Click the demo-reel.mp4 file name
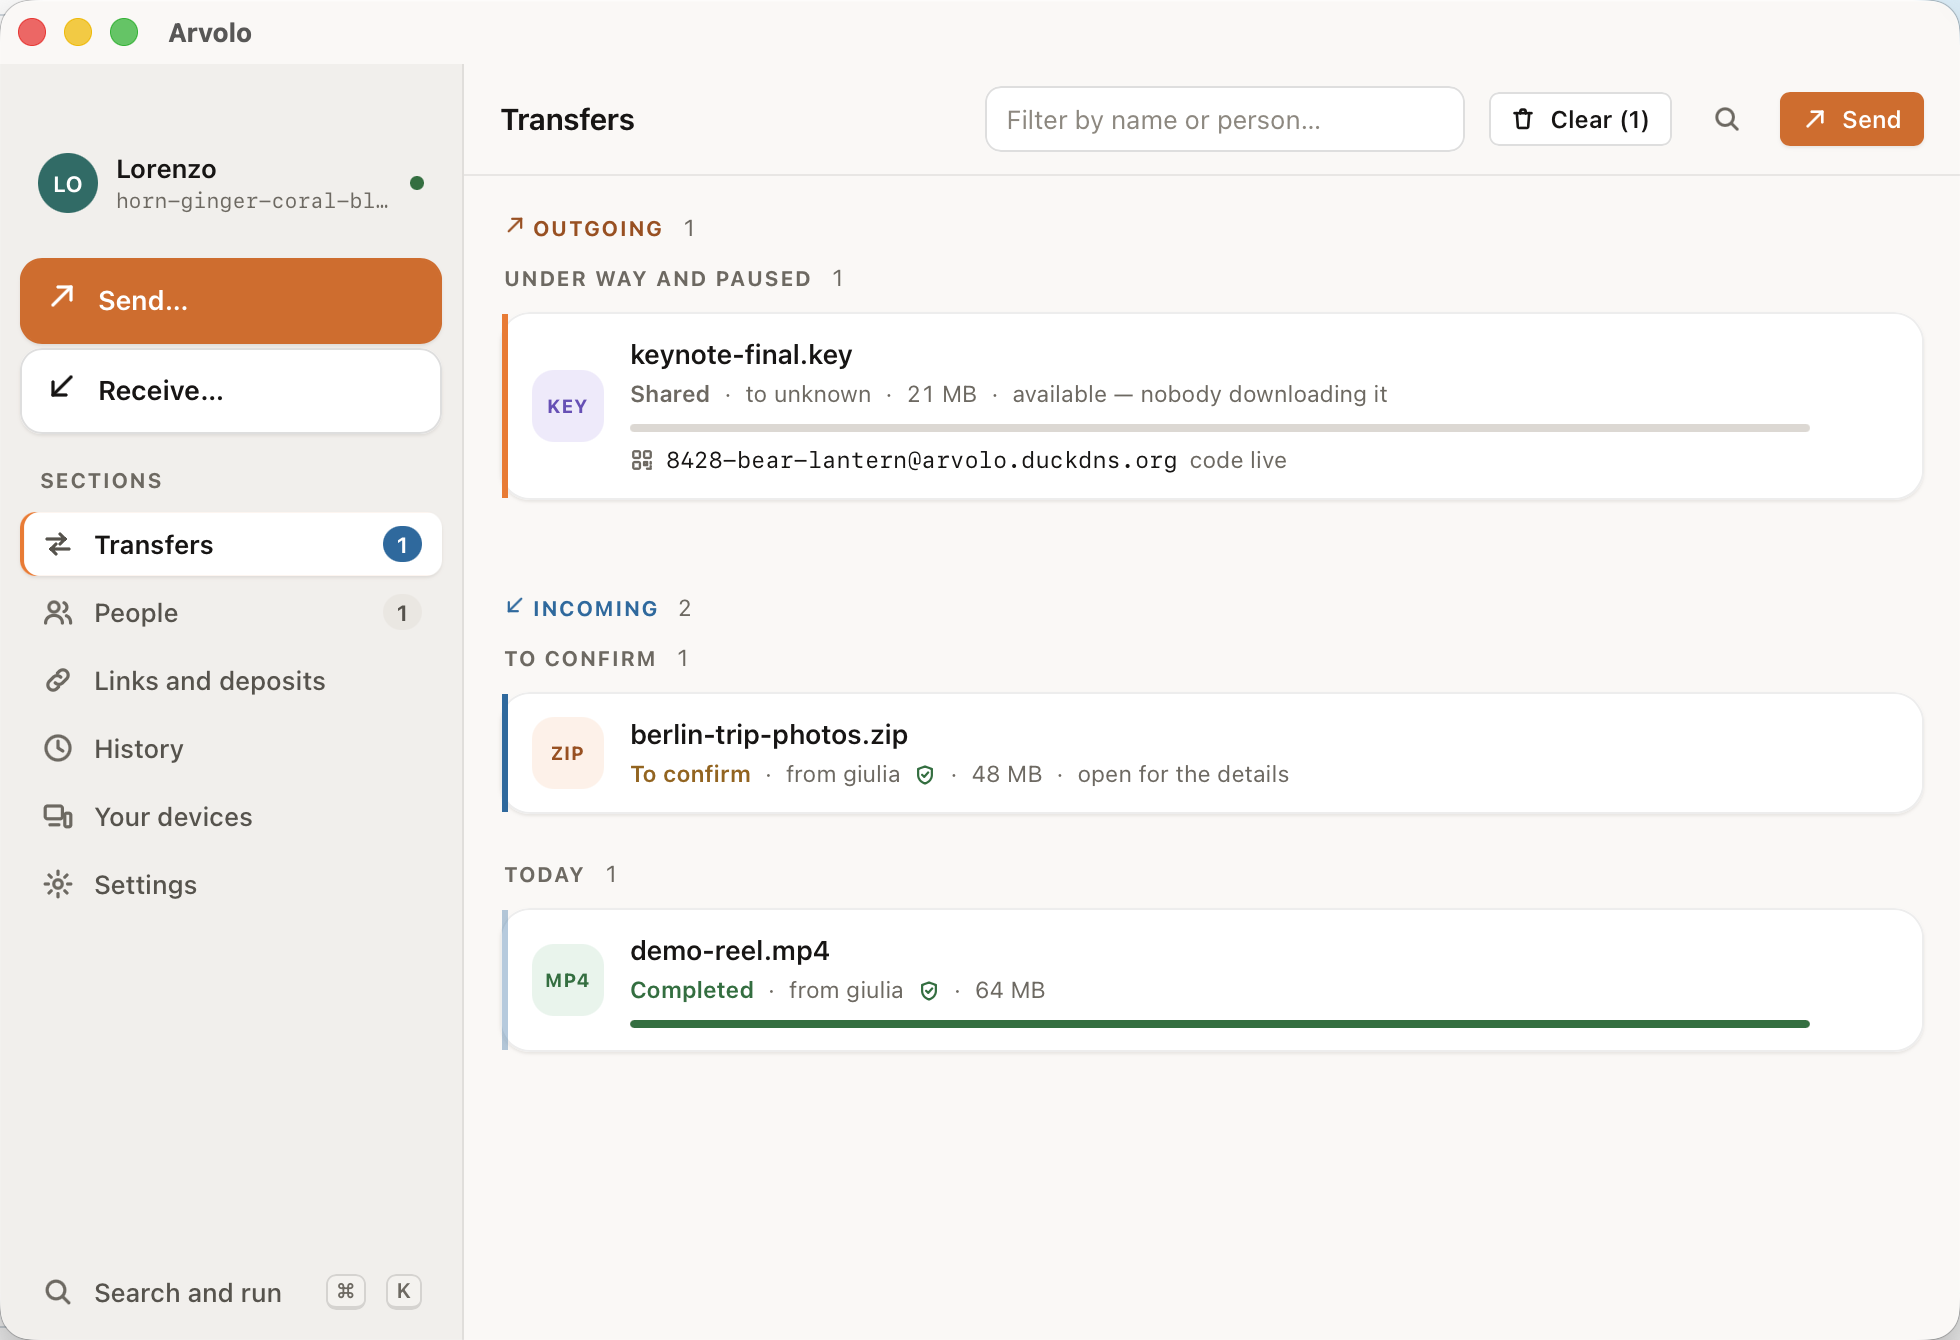This screenshot has width=1960, height=1340. (x=730, y=951)
